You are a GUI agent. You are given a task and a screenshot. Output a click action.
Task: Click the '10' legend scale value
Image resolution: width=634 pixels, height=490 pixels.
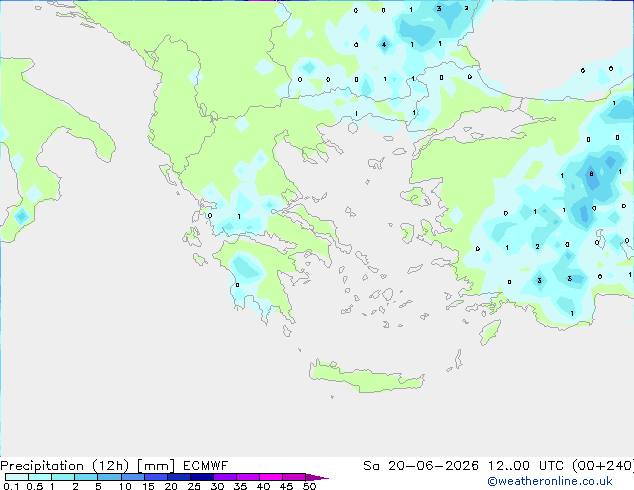click(125, 486)
